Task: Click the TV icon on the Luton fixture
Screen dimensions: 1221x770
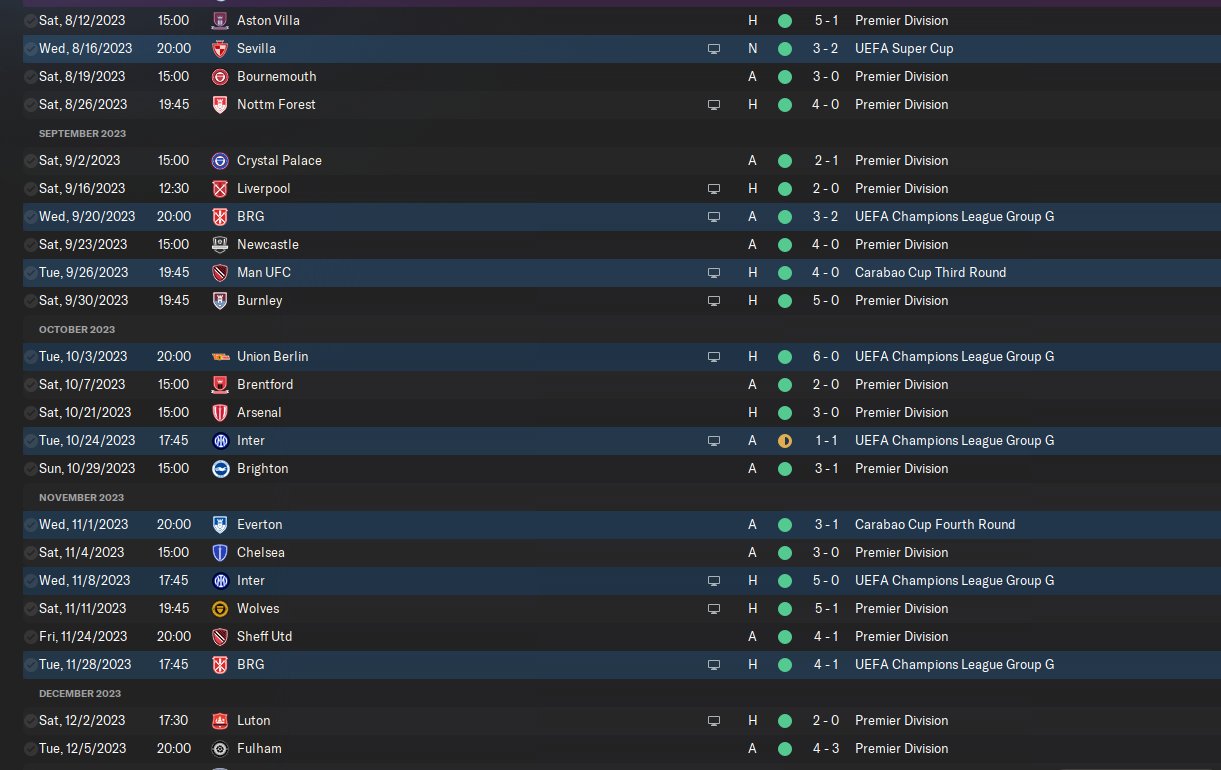Action: point(713,720)
